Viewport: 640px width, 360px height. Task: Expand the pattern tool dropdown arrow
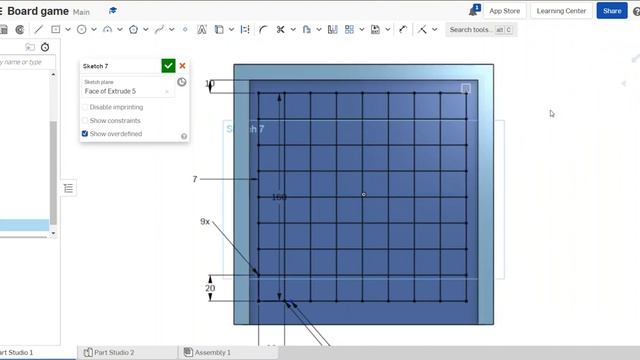pos(362,29)
